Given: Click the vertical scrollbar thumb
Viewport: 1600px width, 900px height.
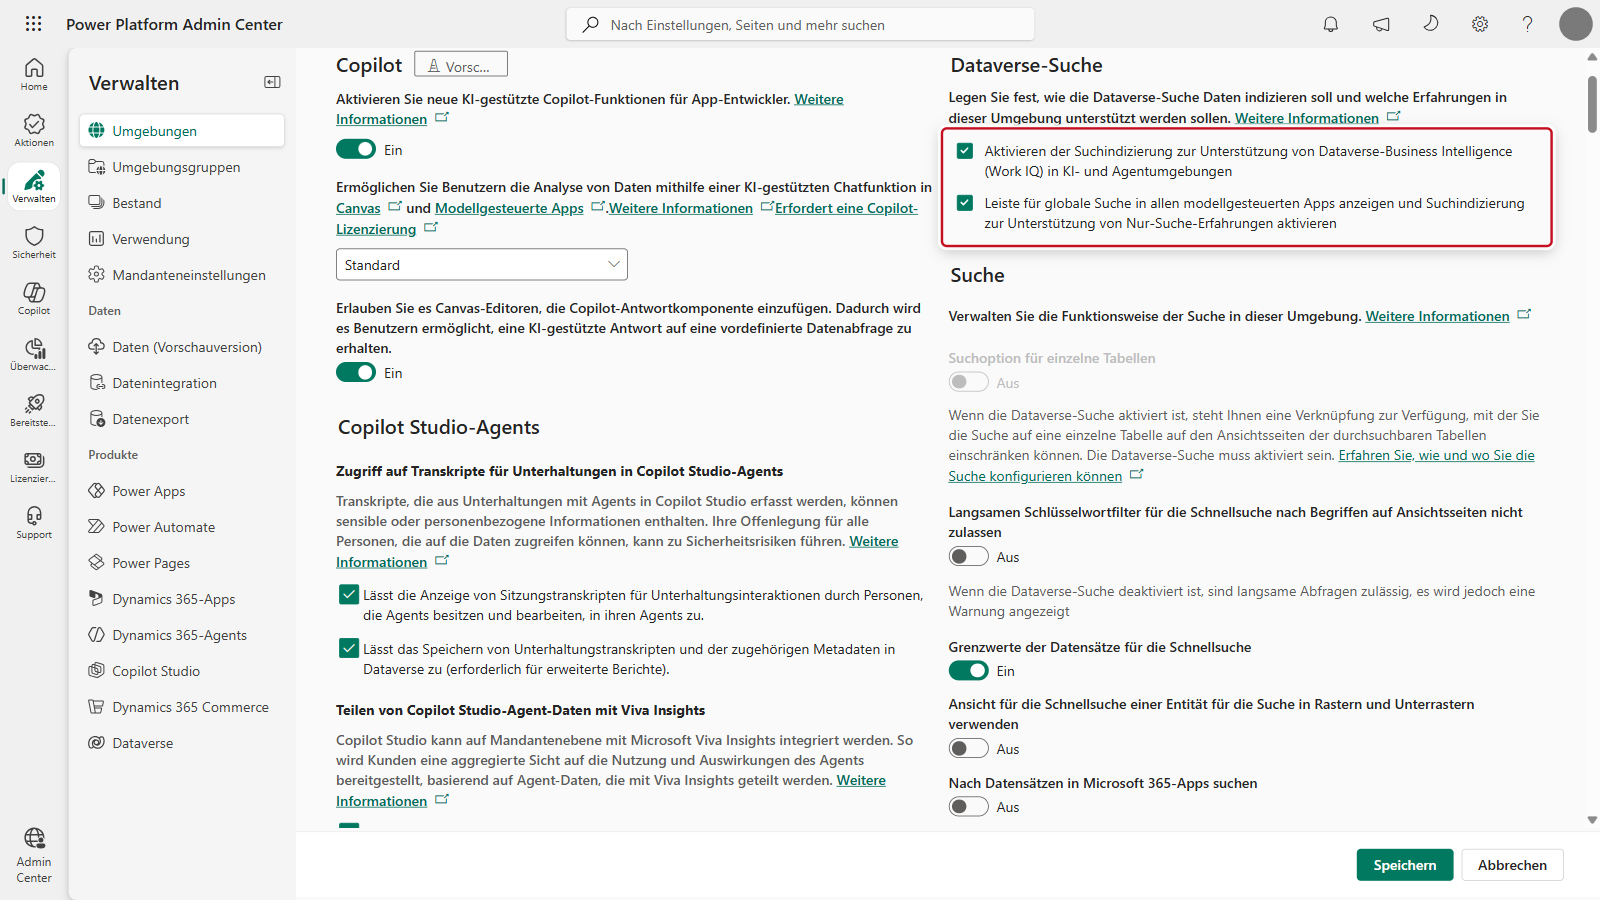Looking at the screenshot, I should point(1592,103).
